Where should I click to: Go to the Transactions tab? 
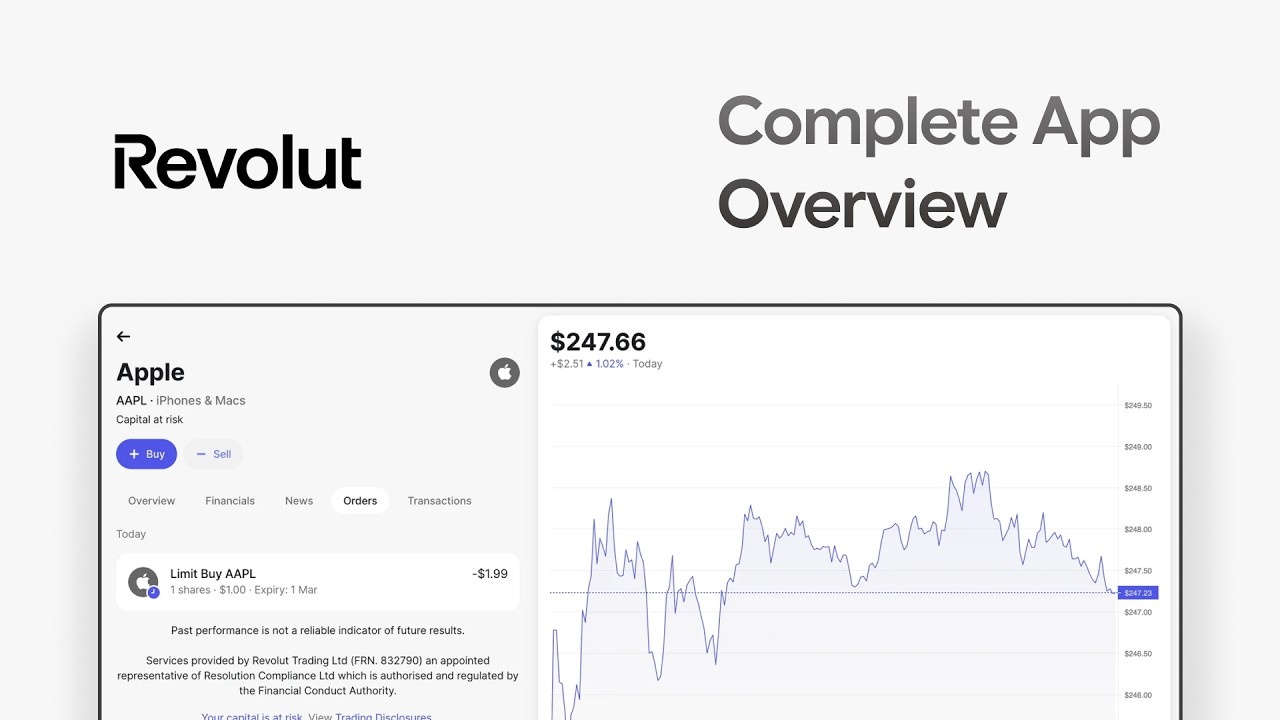click(439, 501)
